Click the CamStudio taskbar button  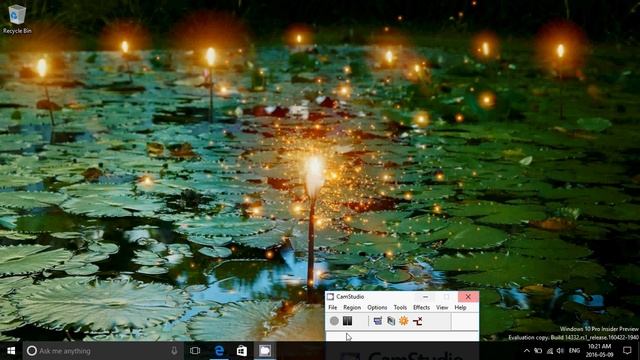[x=265, y=351]
